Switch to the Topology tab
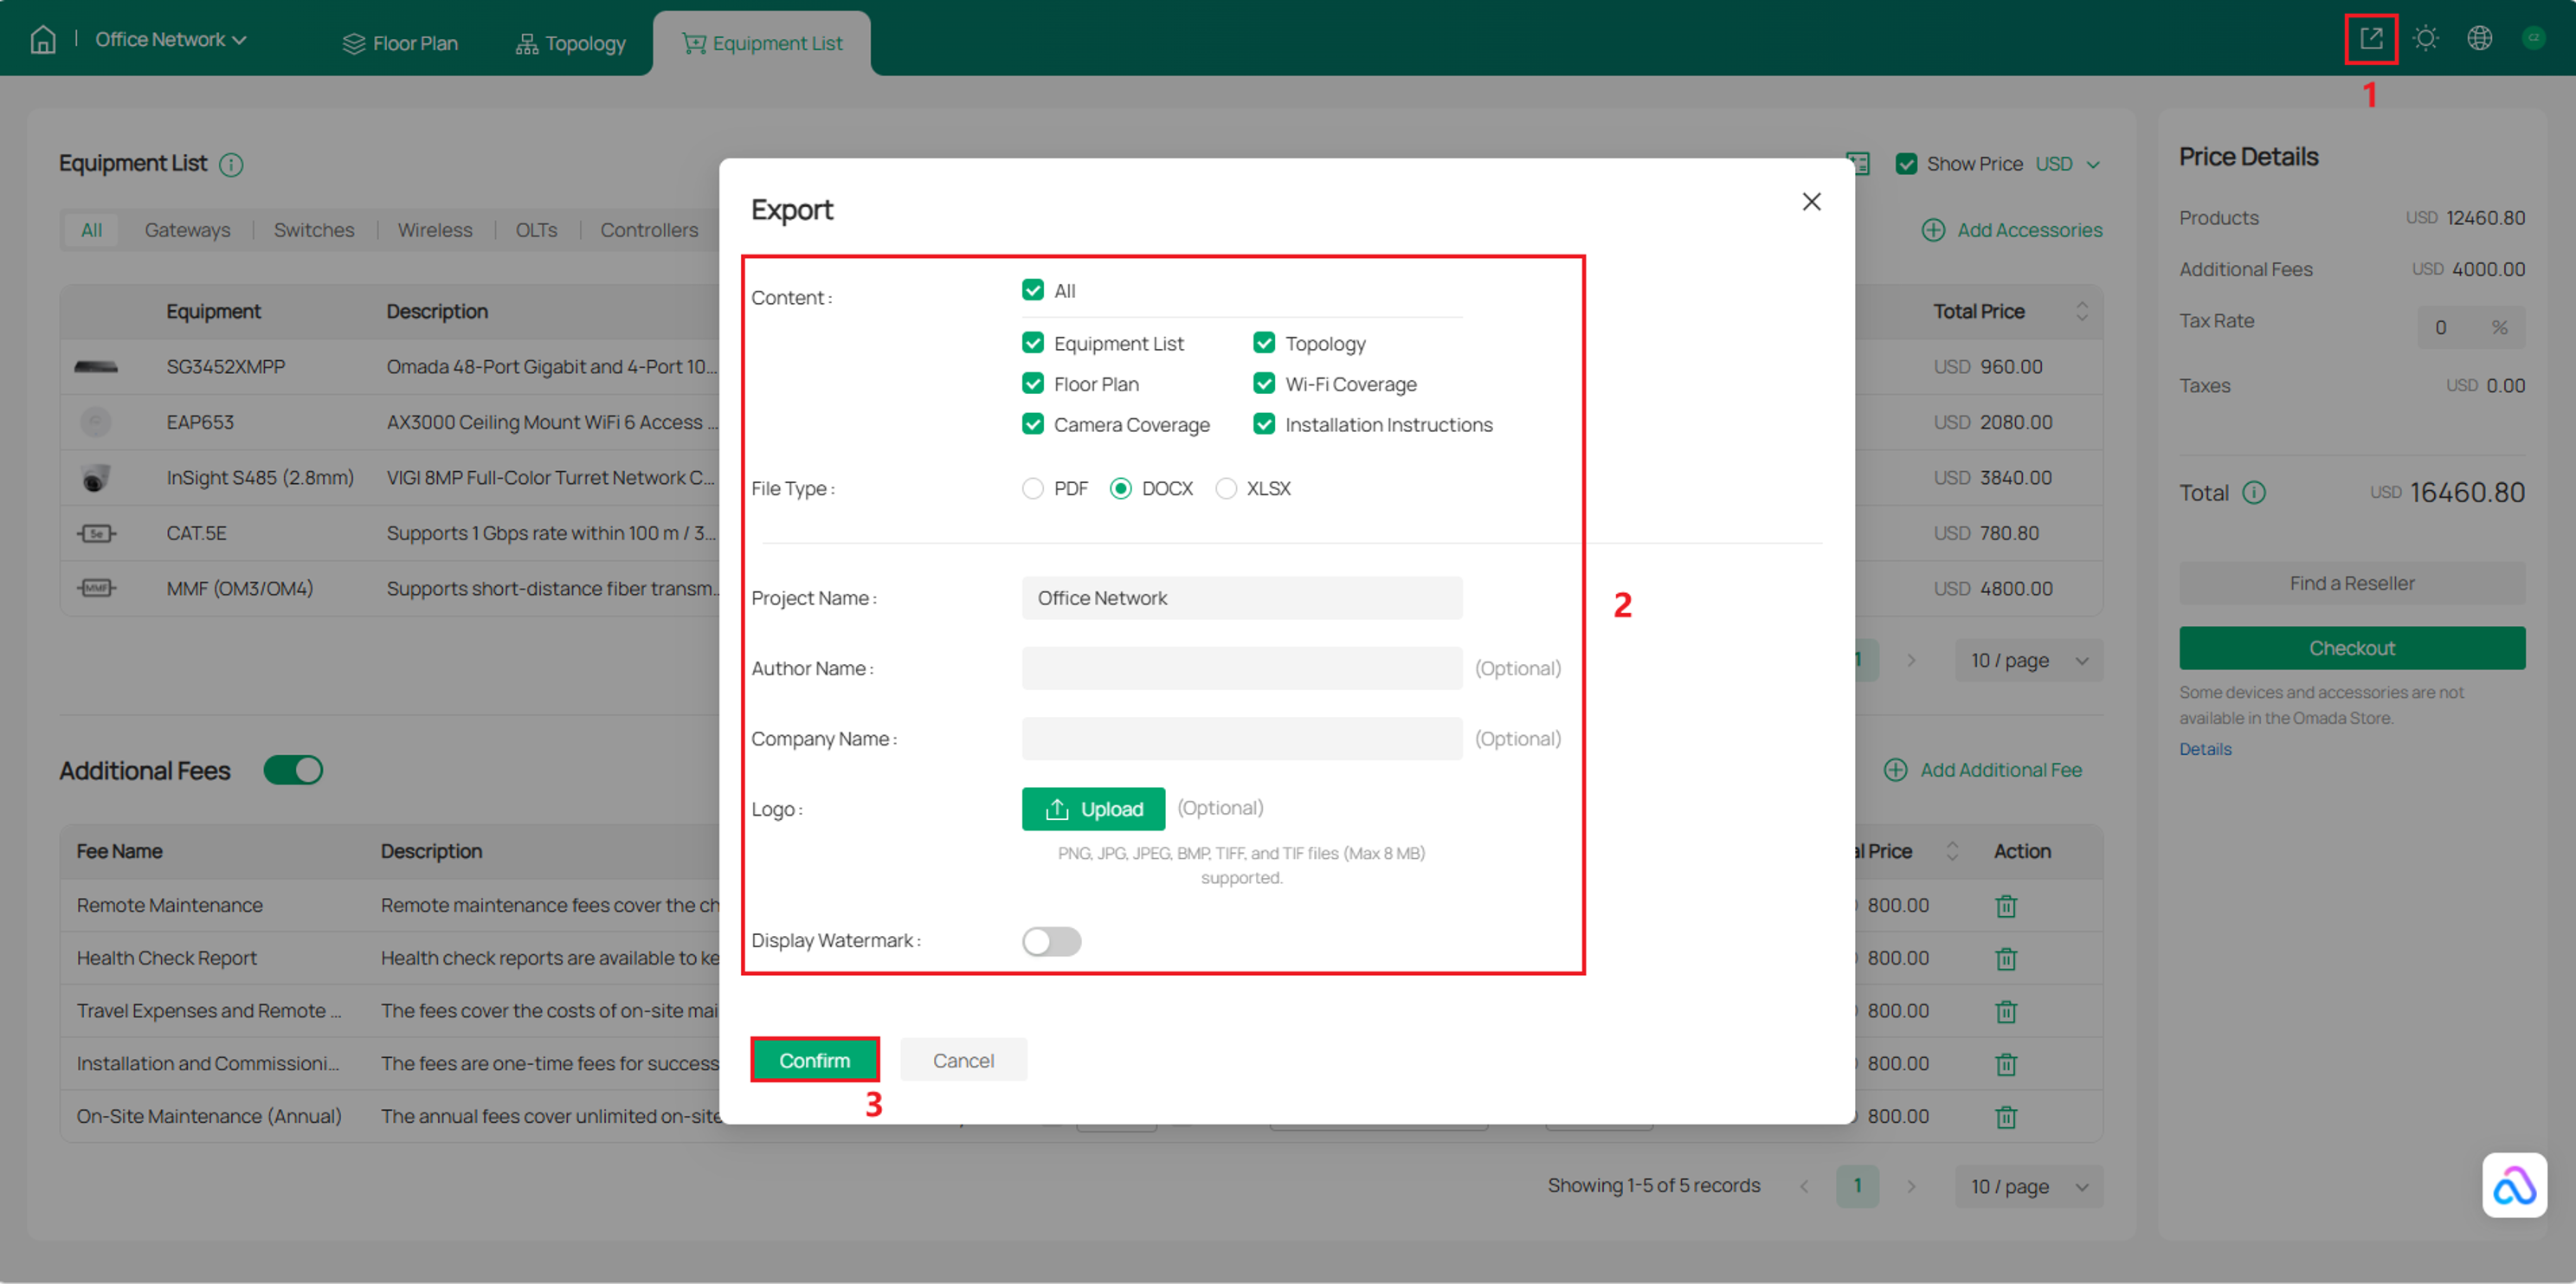This screenshot has width=2576, height=1284. [x=570, y=44]
